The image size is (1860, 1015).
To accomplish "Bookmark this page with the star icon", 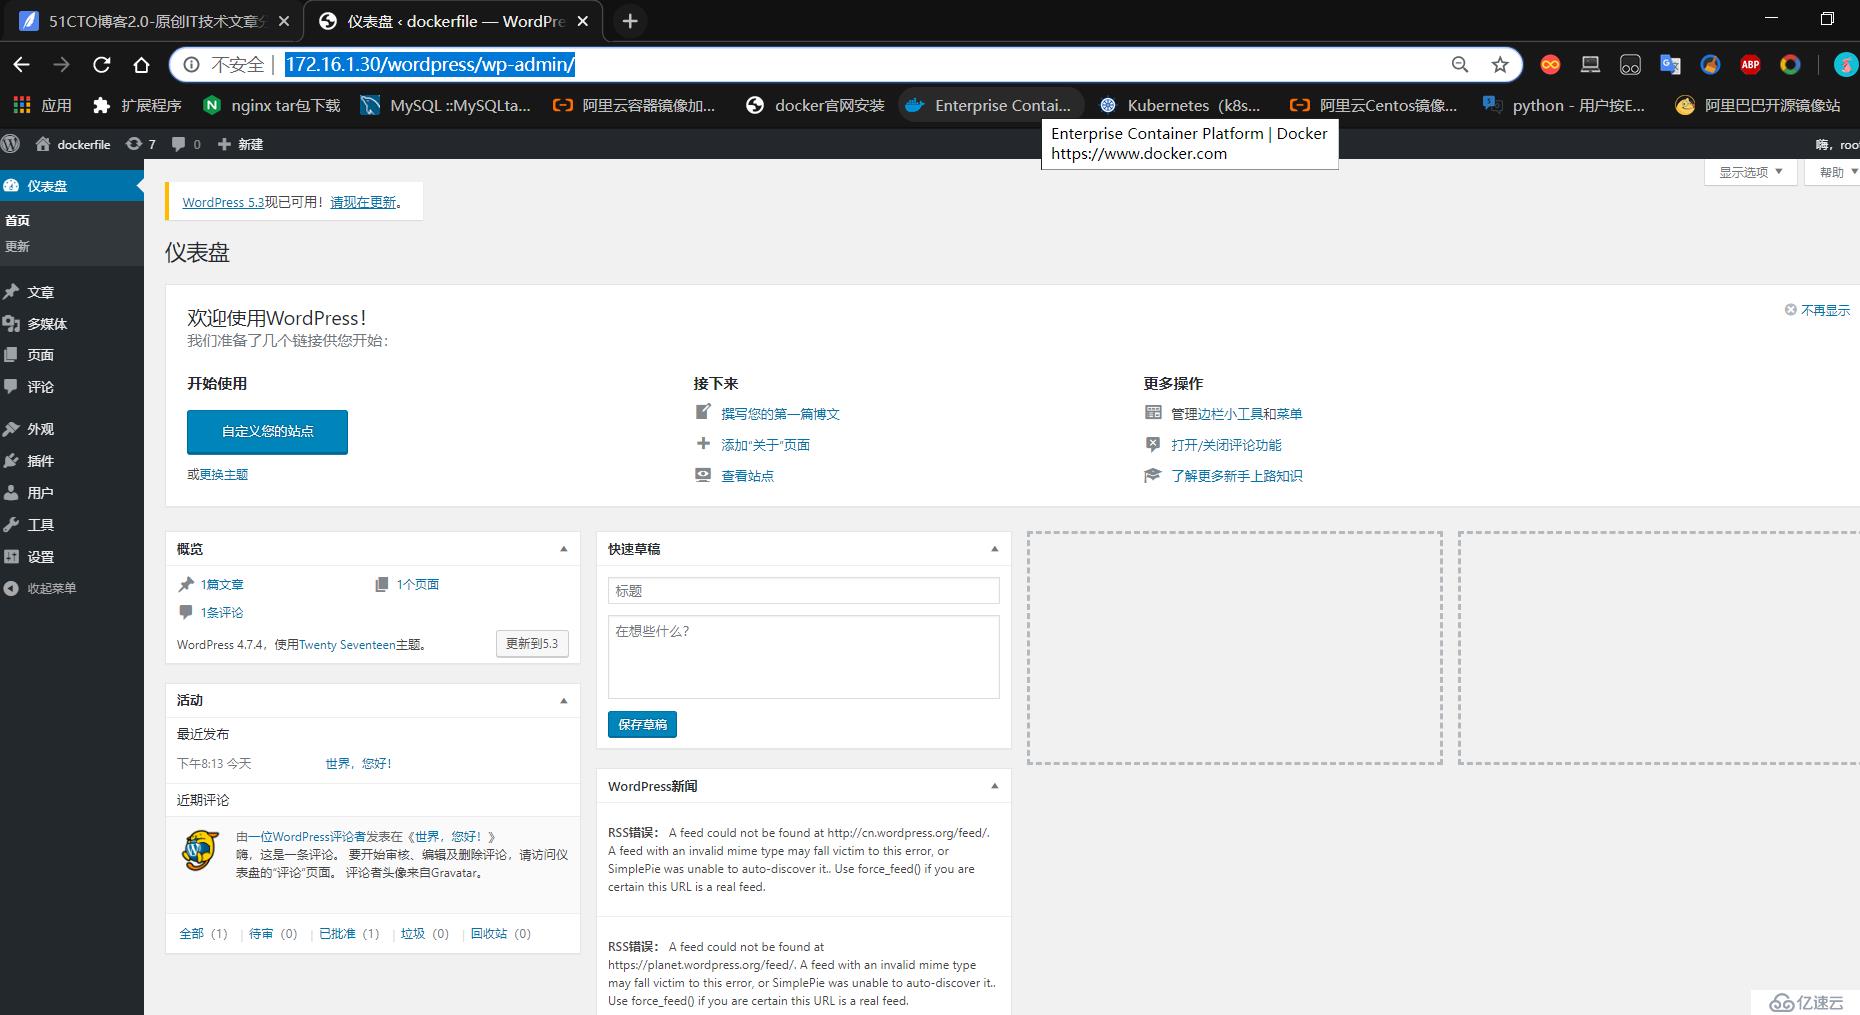I will pyautogui.click(x=1500, y=65).
